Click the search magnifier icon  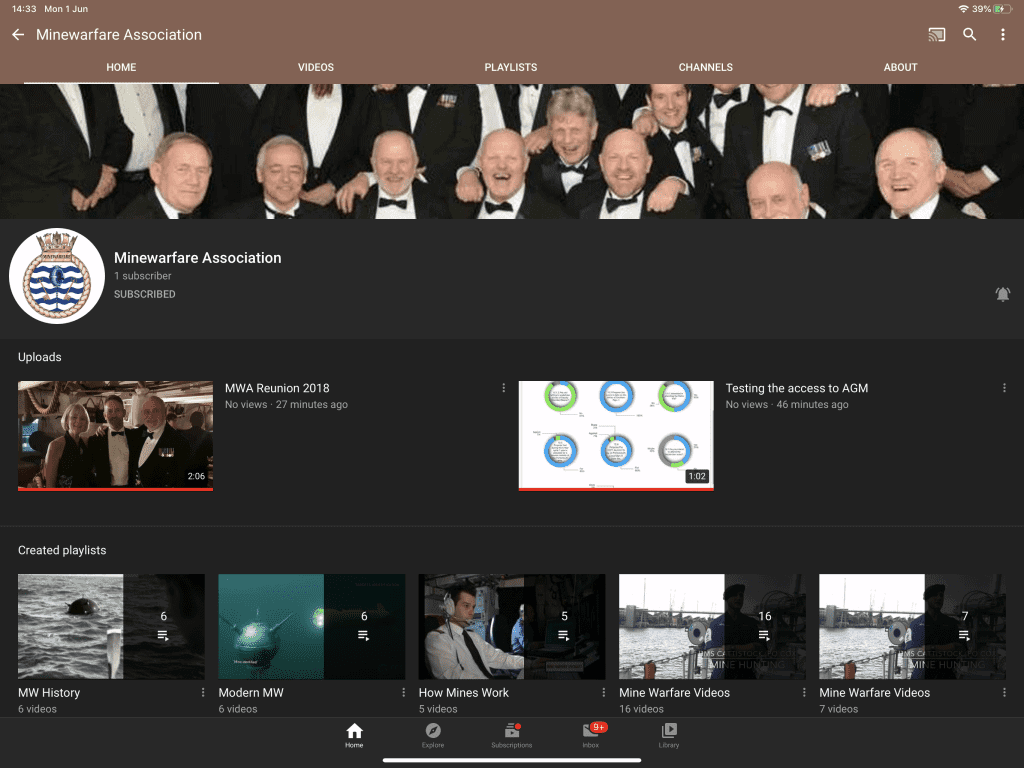click(x=970, y=35)
